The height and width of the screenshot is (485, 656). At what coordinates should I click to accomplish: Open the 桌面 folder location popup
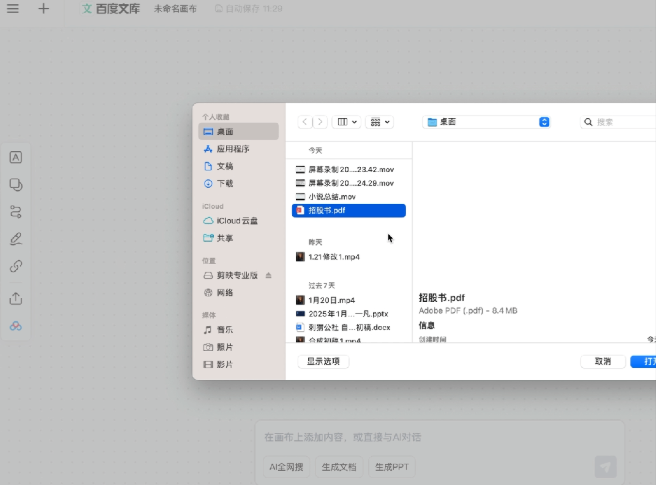486,122
